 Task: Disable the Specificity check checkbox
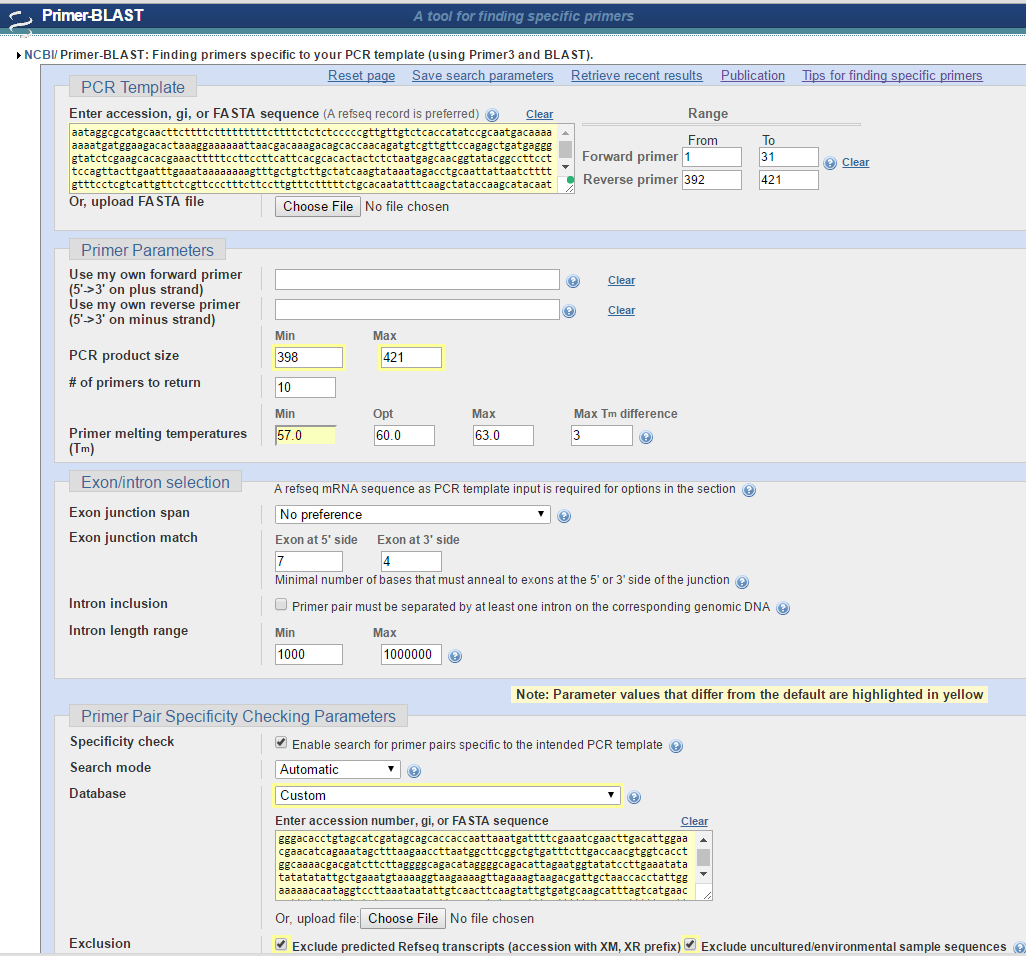282,743
